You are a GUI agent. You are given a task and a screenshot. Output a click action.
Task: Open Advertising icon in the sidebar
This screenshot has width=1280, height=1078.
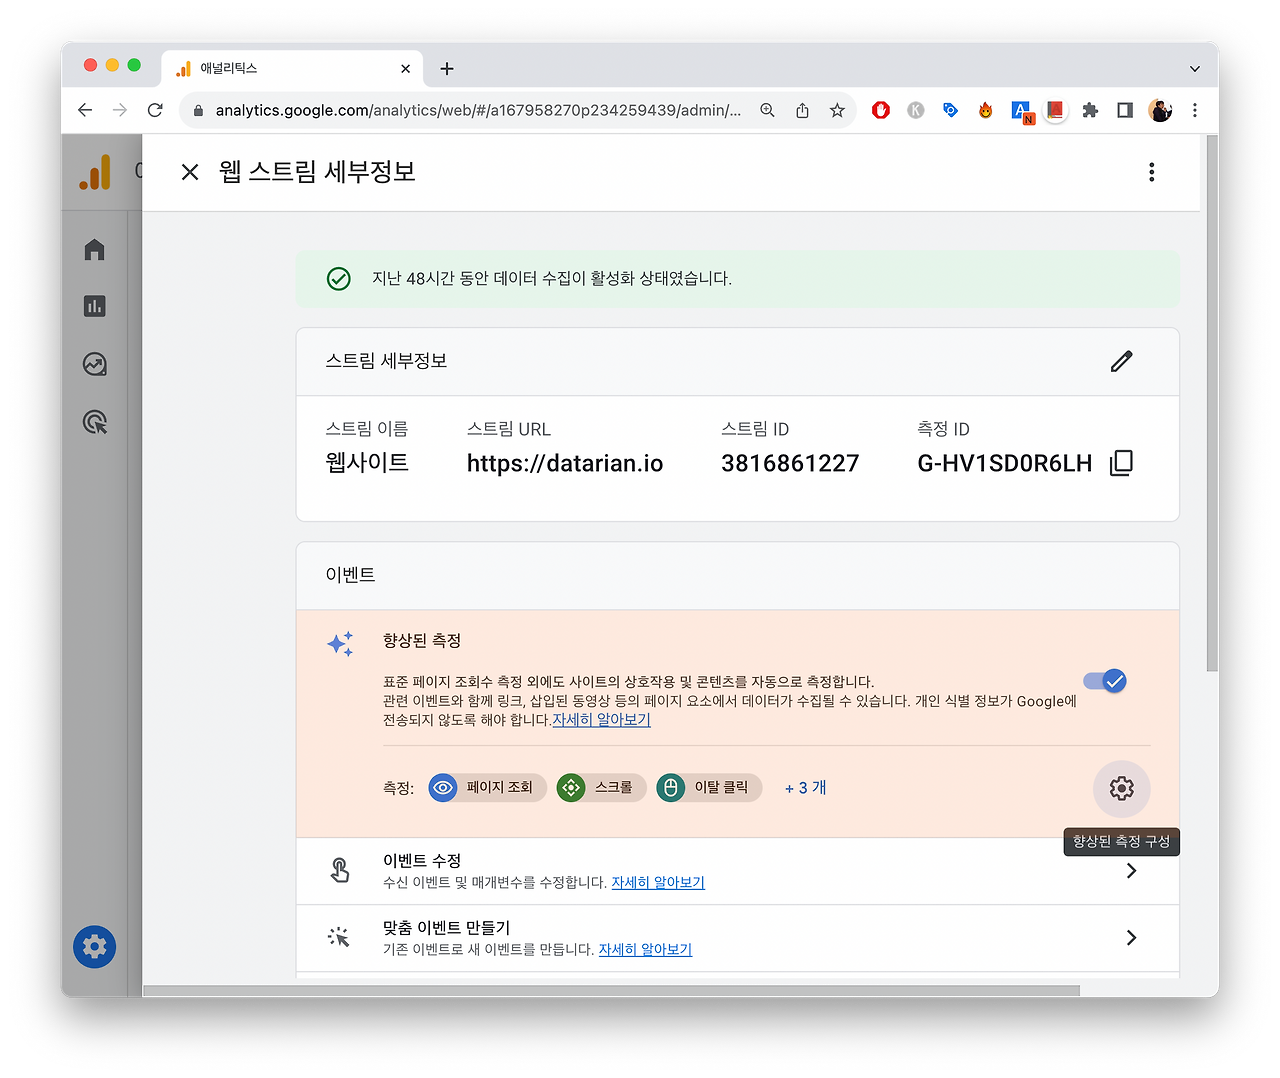[x=95, y=422]
